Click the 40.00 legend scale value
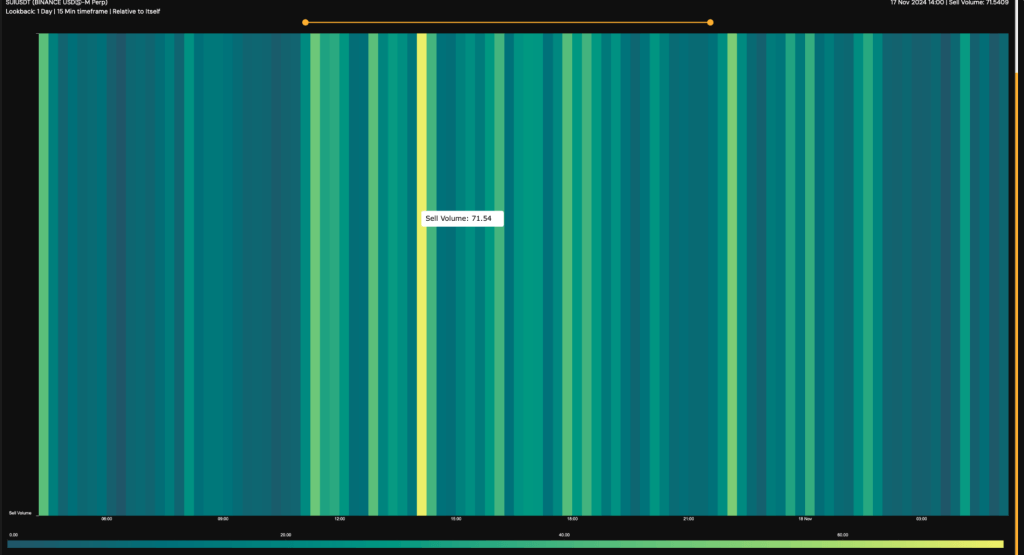 tap(564, 535)
